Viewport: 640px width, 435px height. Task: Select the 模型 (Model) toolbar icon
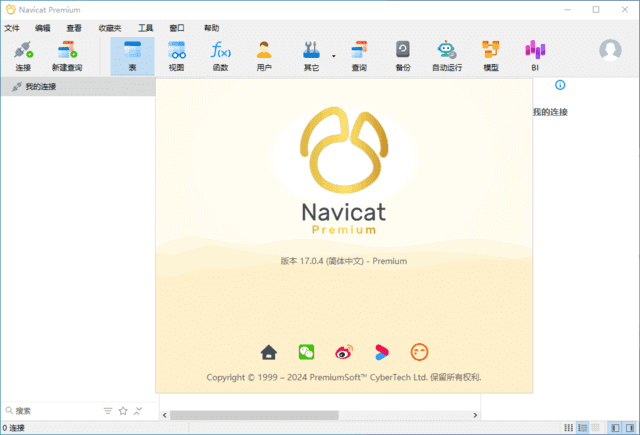pyautogui.click(x=491, y=55)
